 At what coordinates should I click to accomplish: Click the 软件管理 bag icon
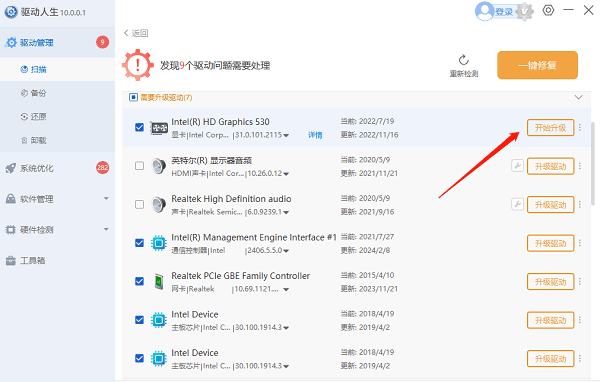point(10,199)
